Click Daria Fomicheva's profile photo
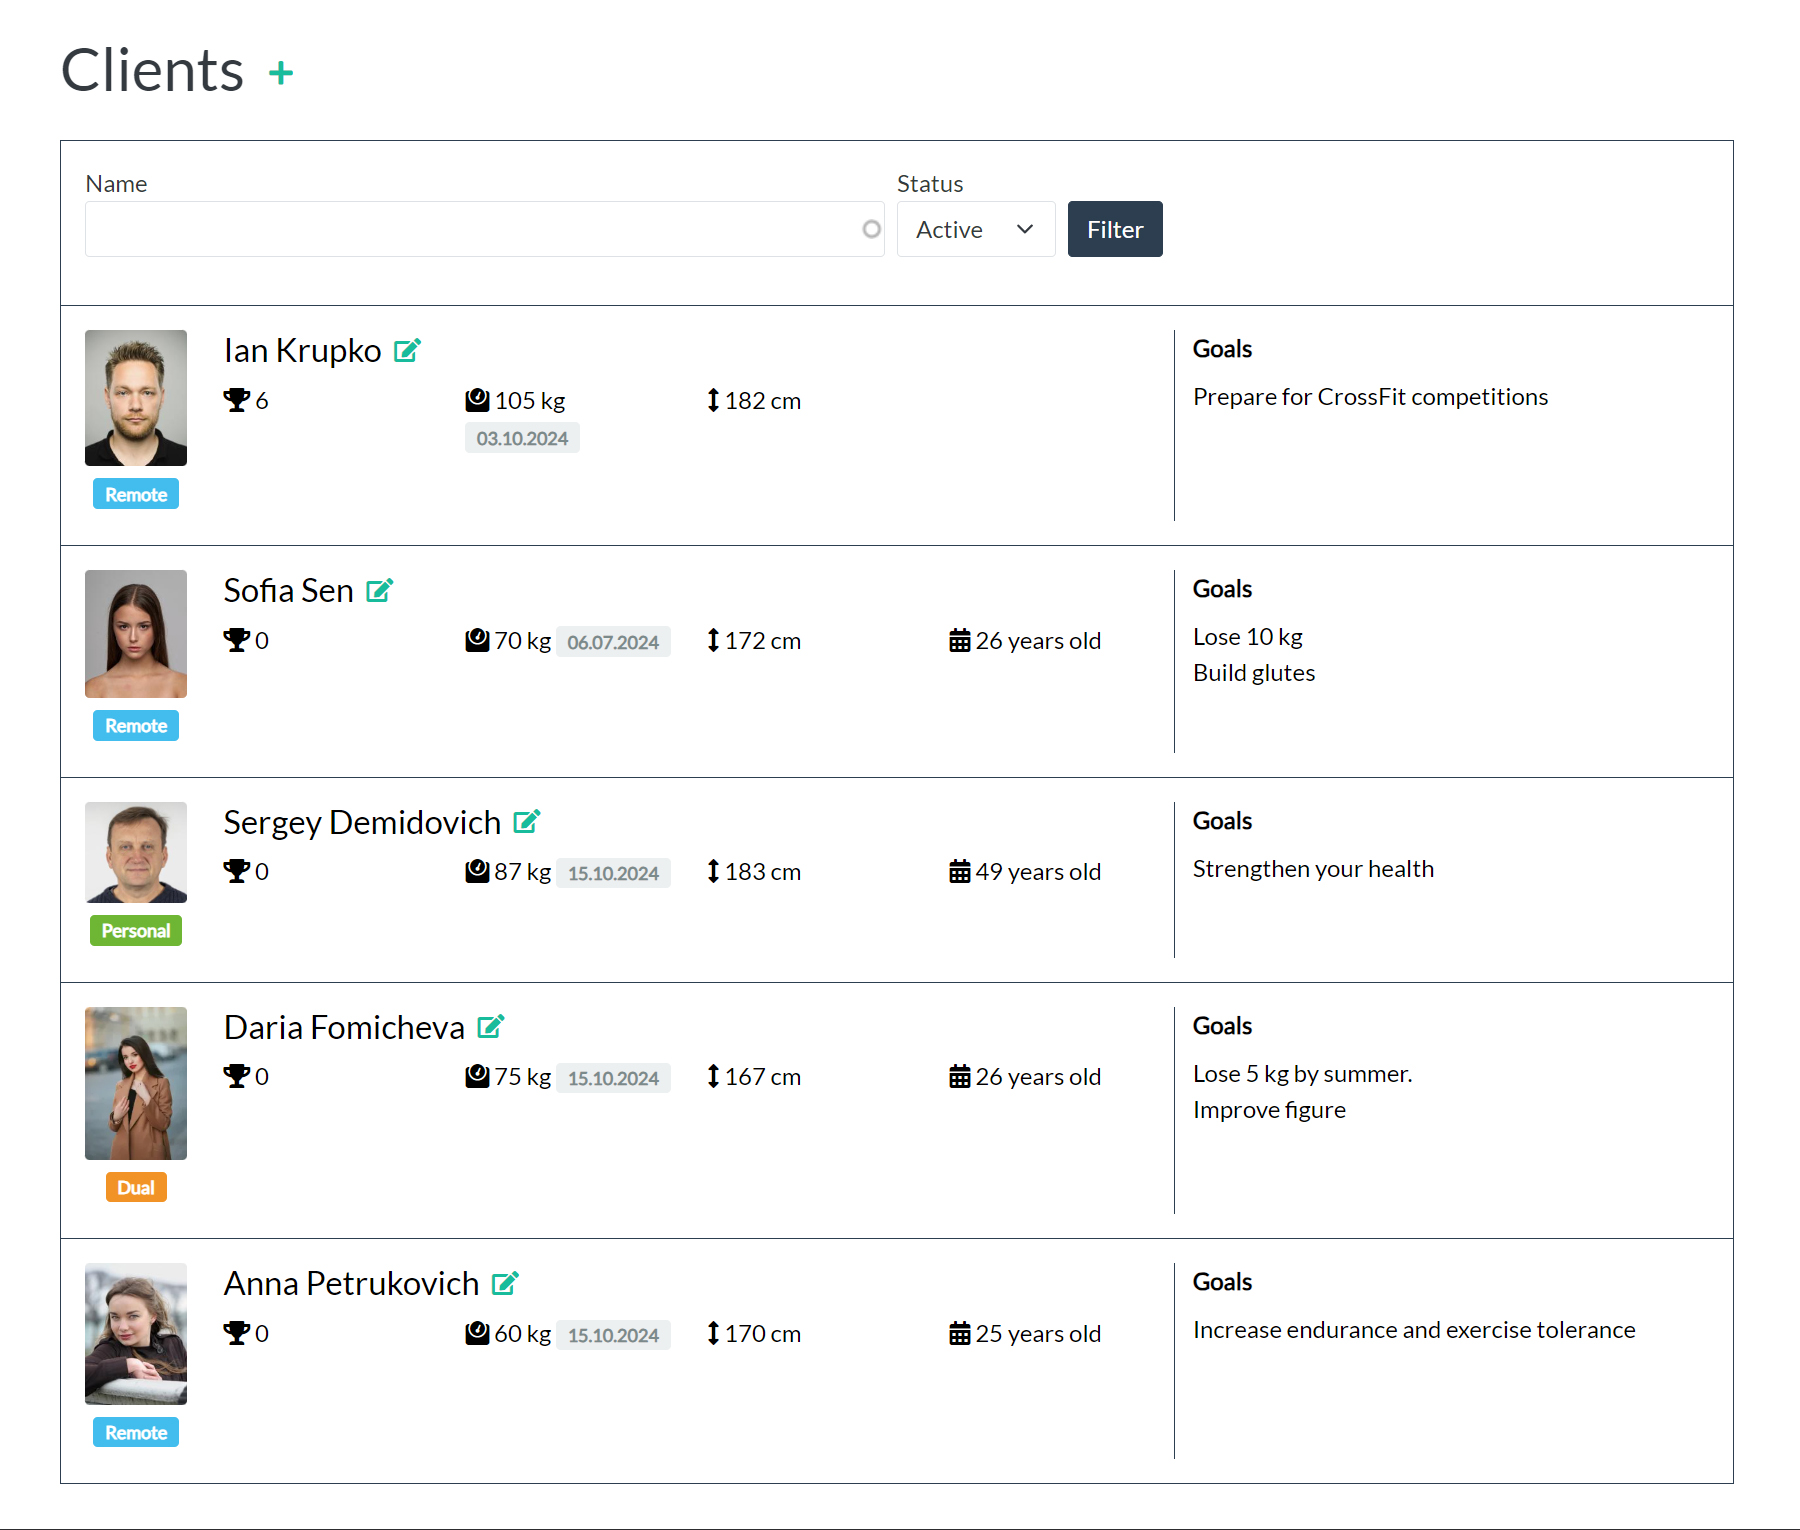 click(x=136, y=1083)
